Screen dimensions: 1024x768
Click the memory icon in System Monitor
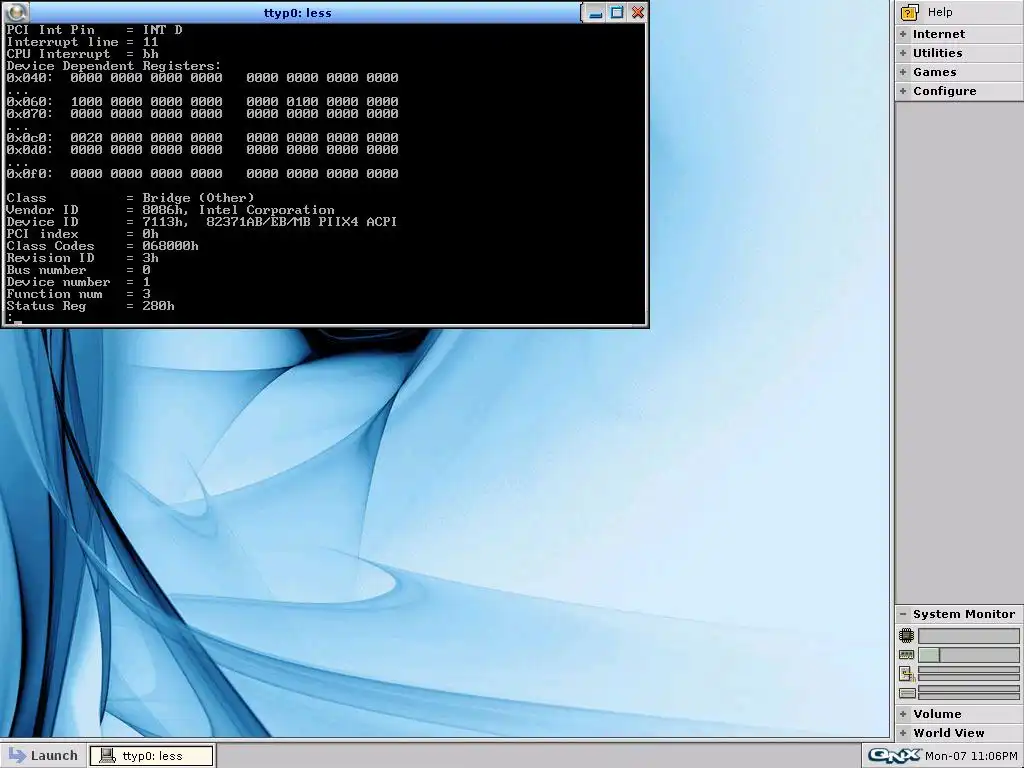pos(906,654)
